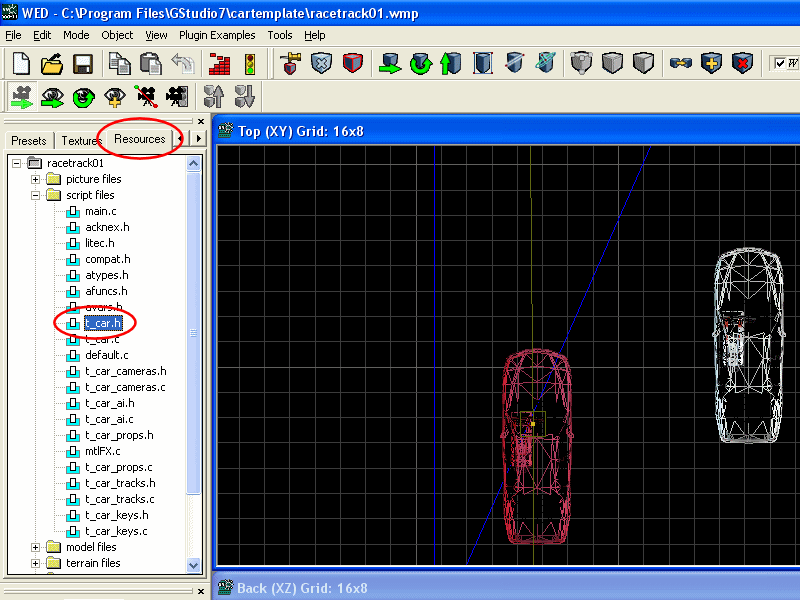
Task: Switch to the Textures tab
Action: [x=81, y=140]
